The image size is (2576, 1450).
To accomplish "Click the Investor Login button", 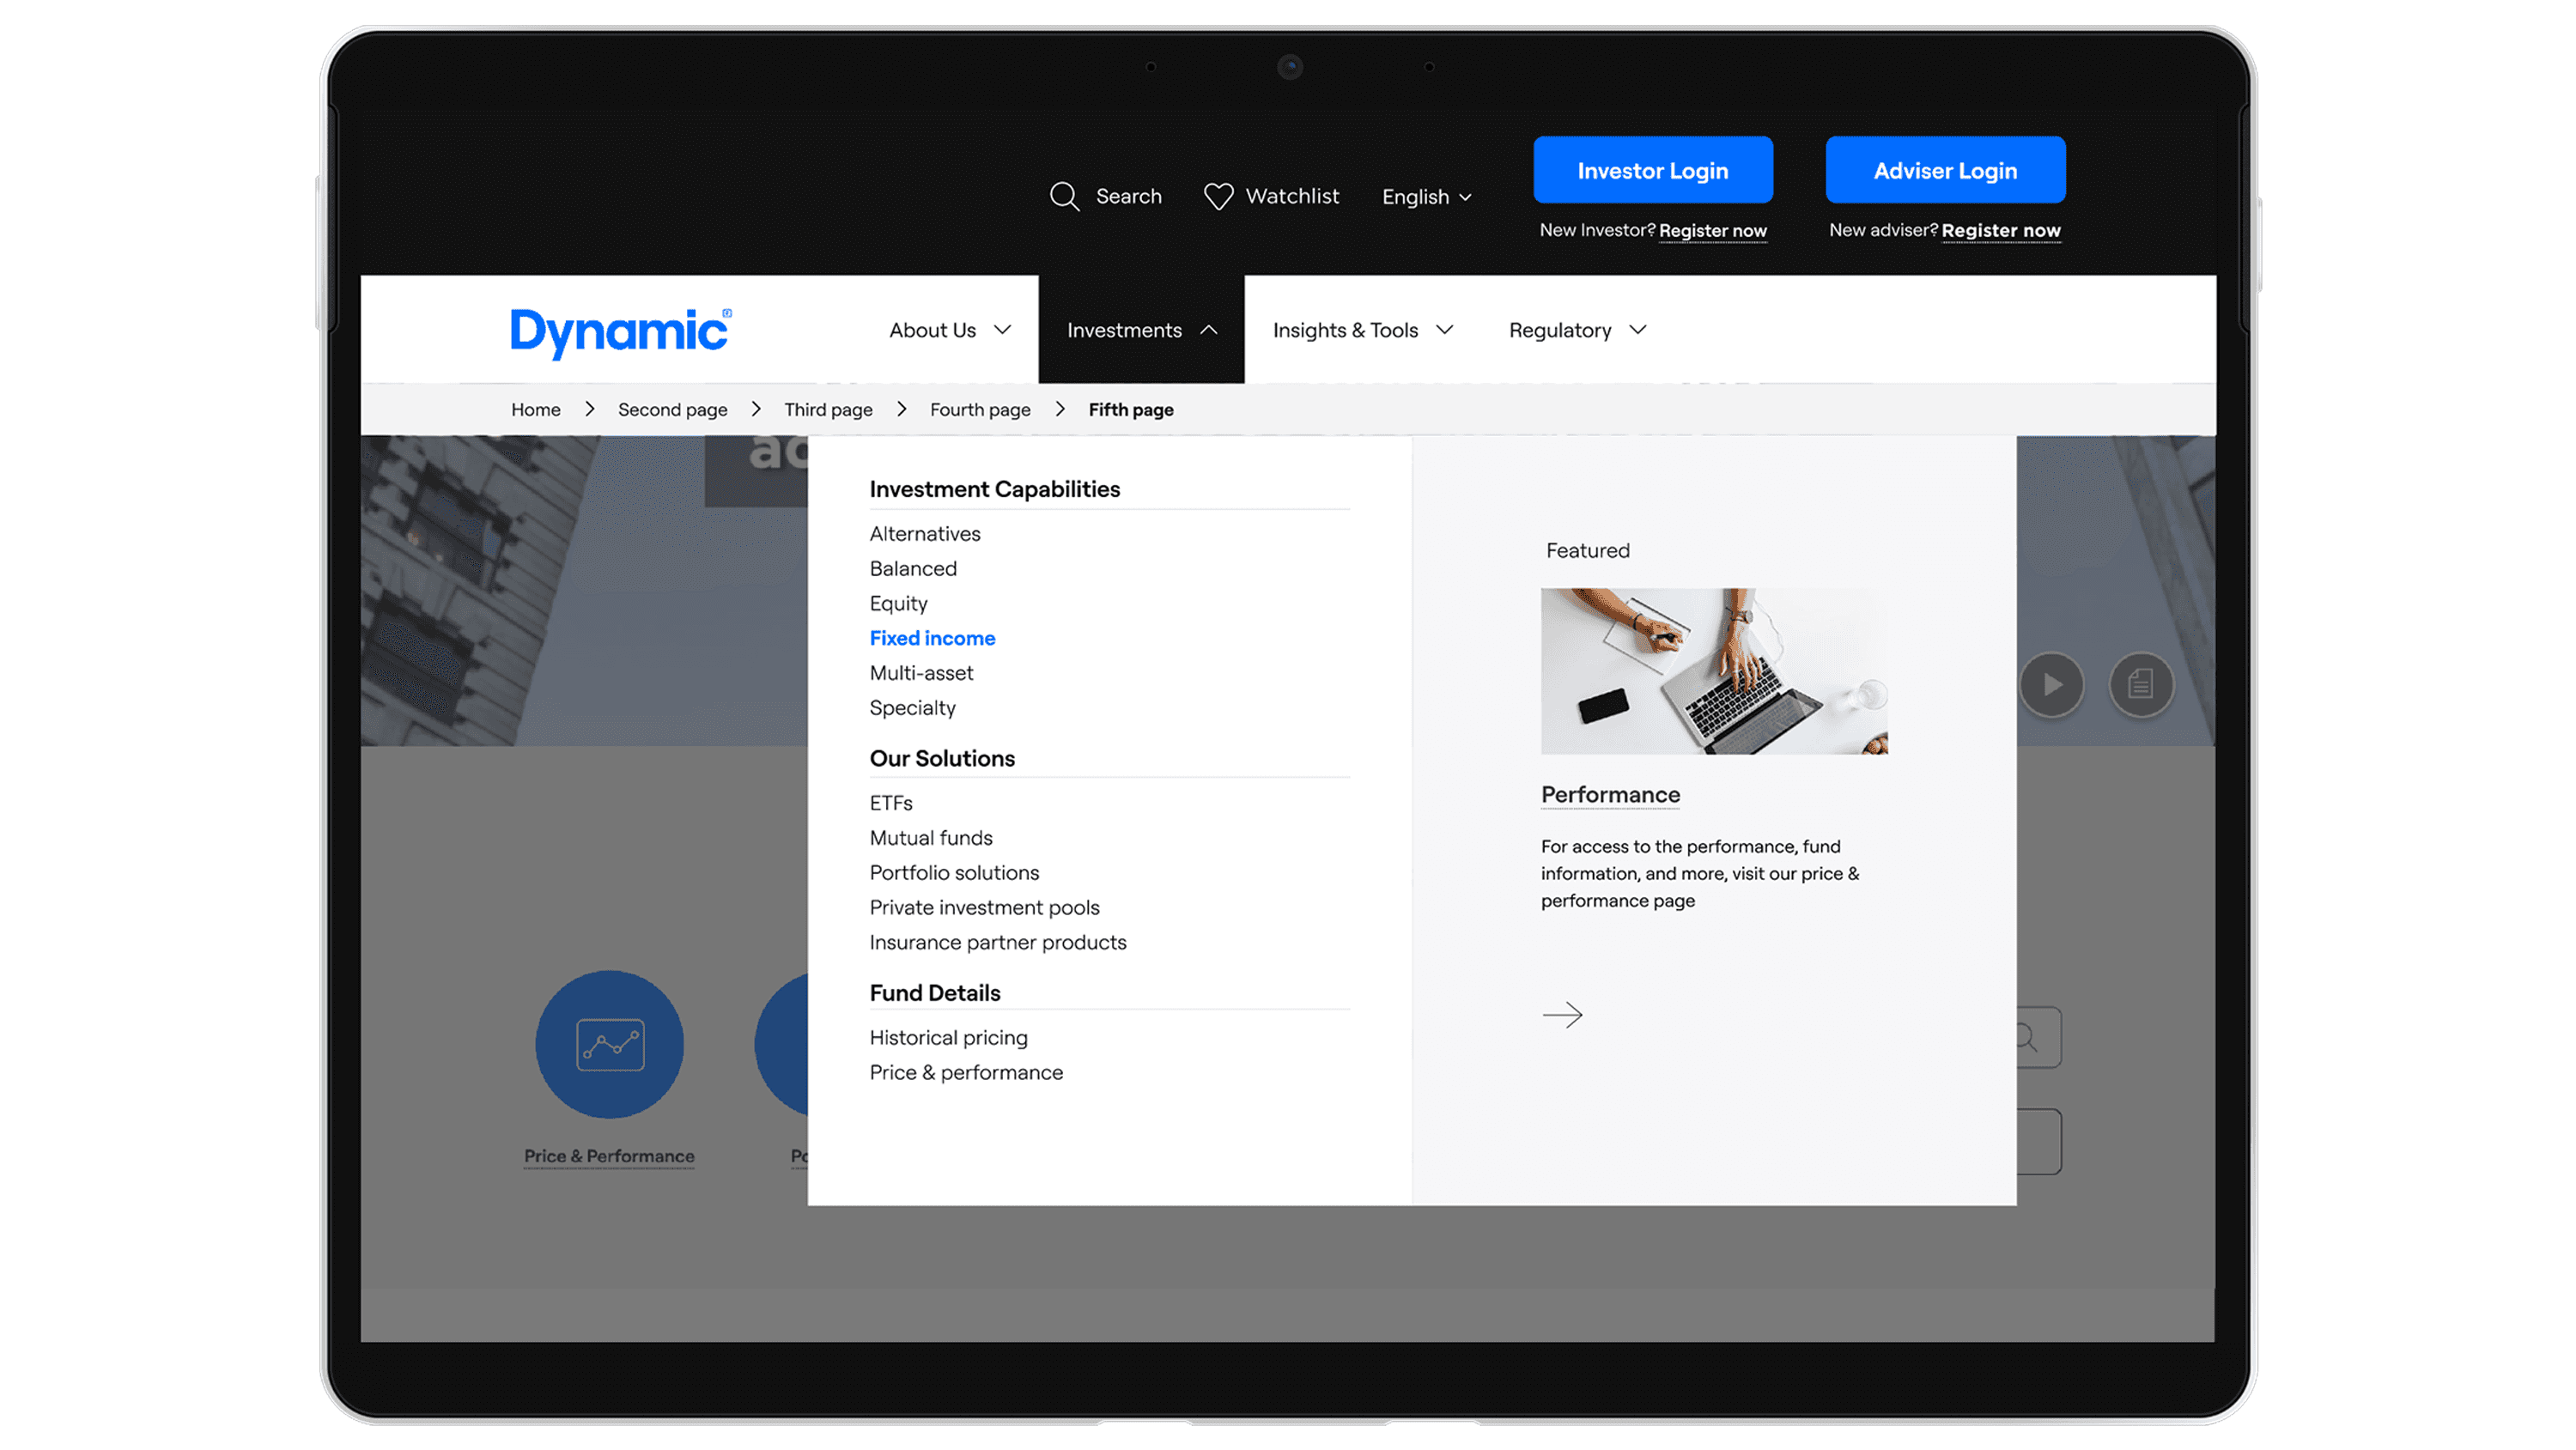I will tap(1652, 171).
